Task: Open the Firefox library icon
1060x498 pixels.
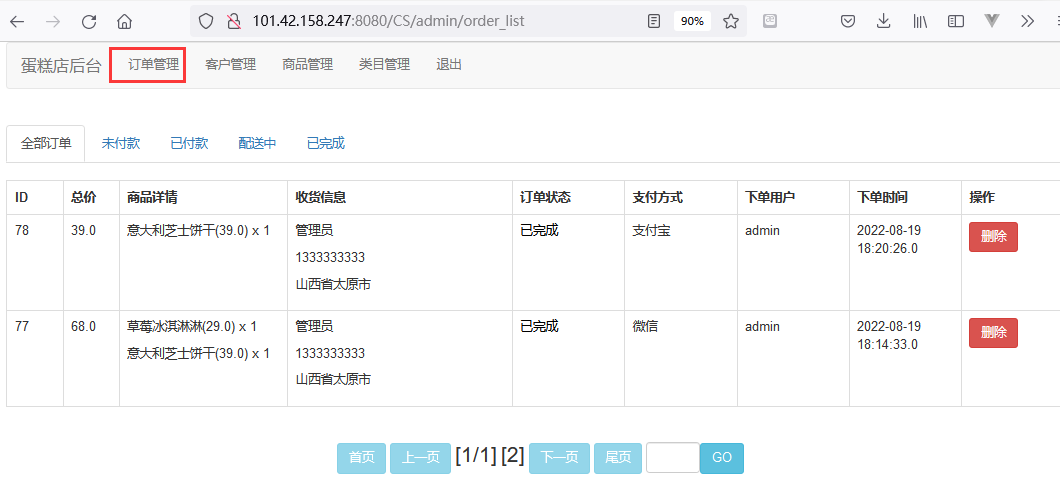Action: click(x=920, y=21)
